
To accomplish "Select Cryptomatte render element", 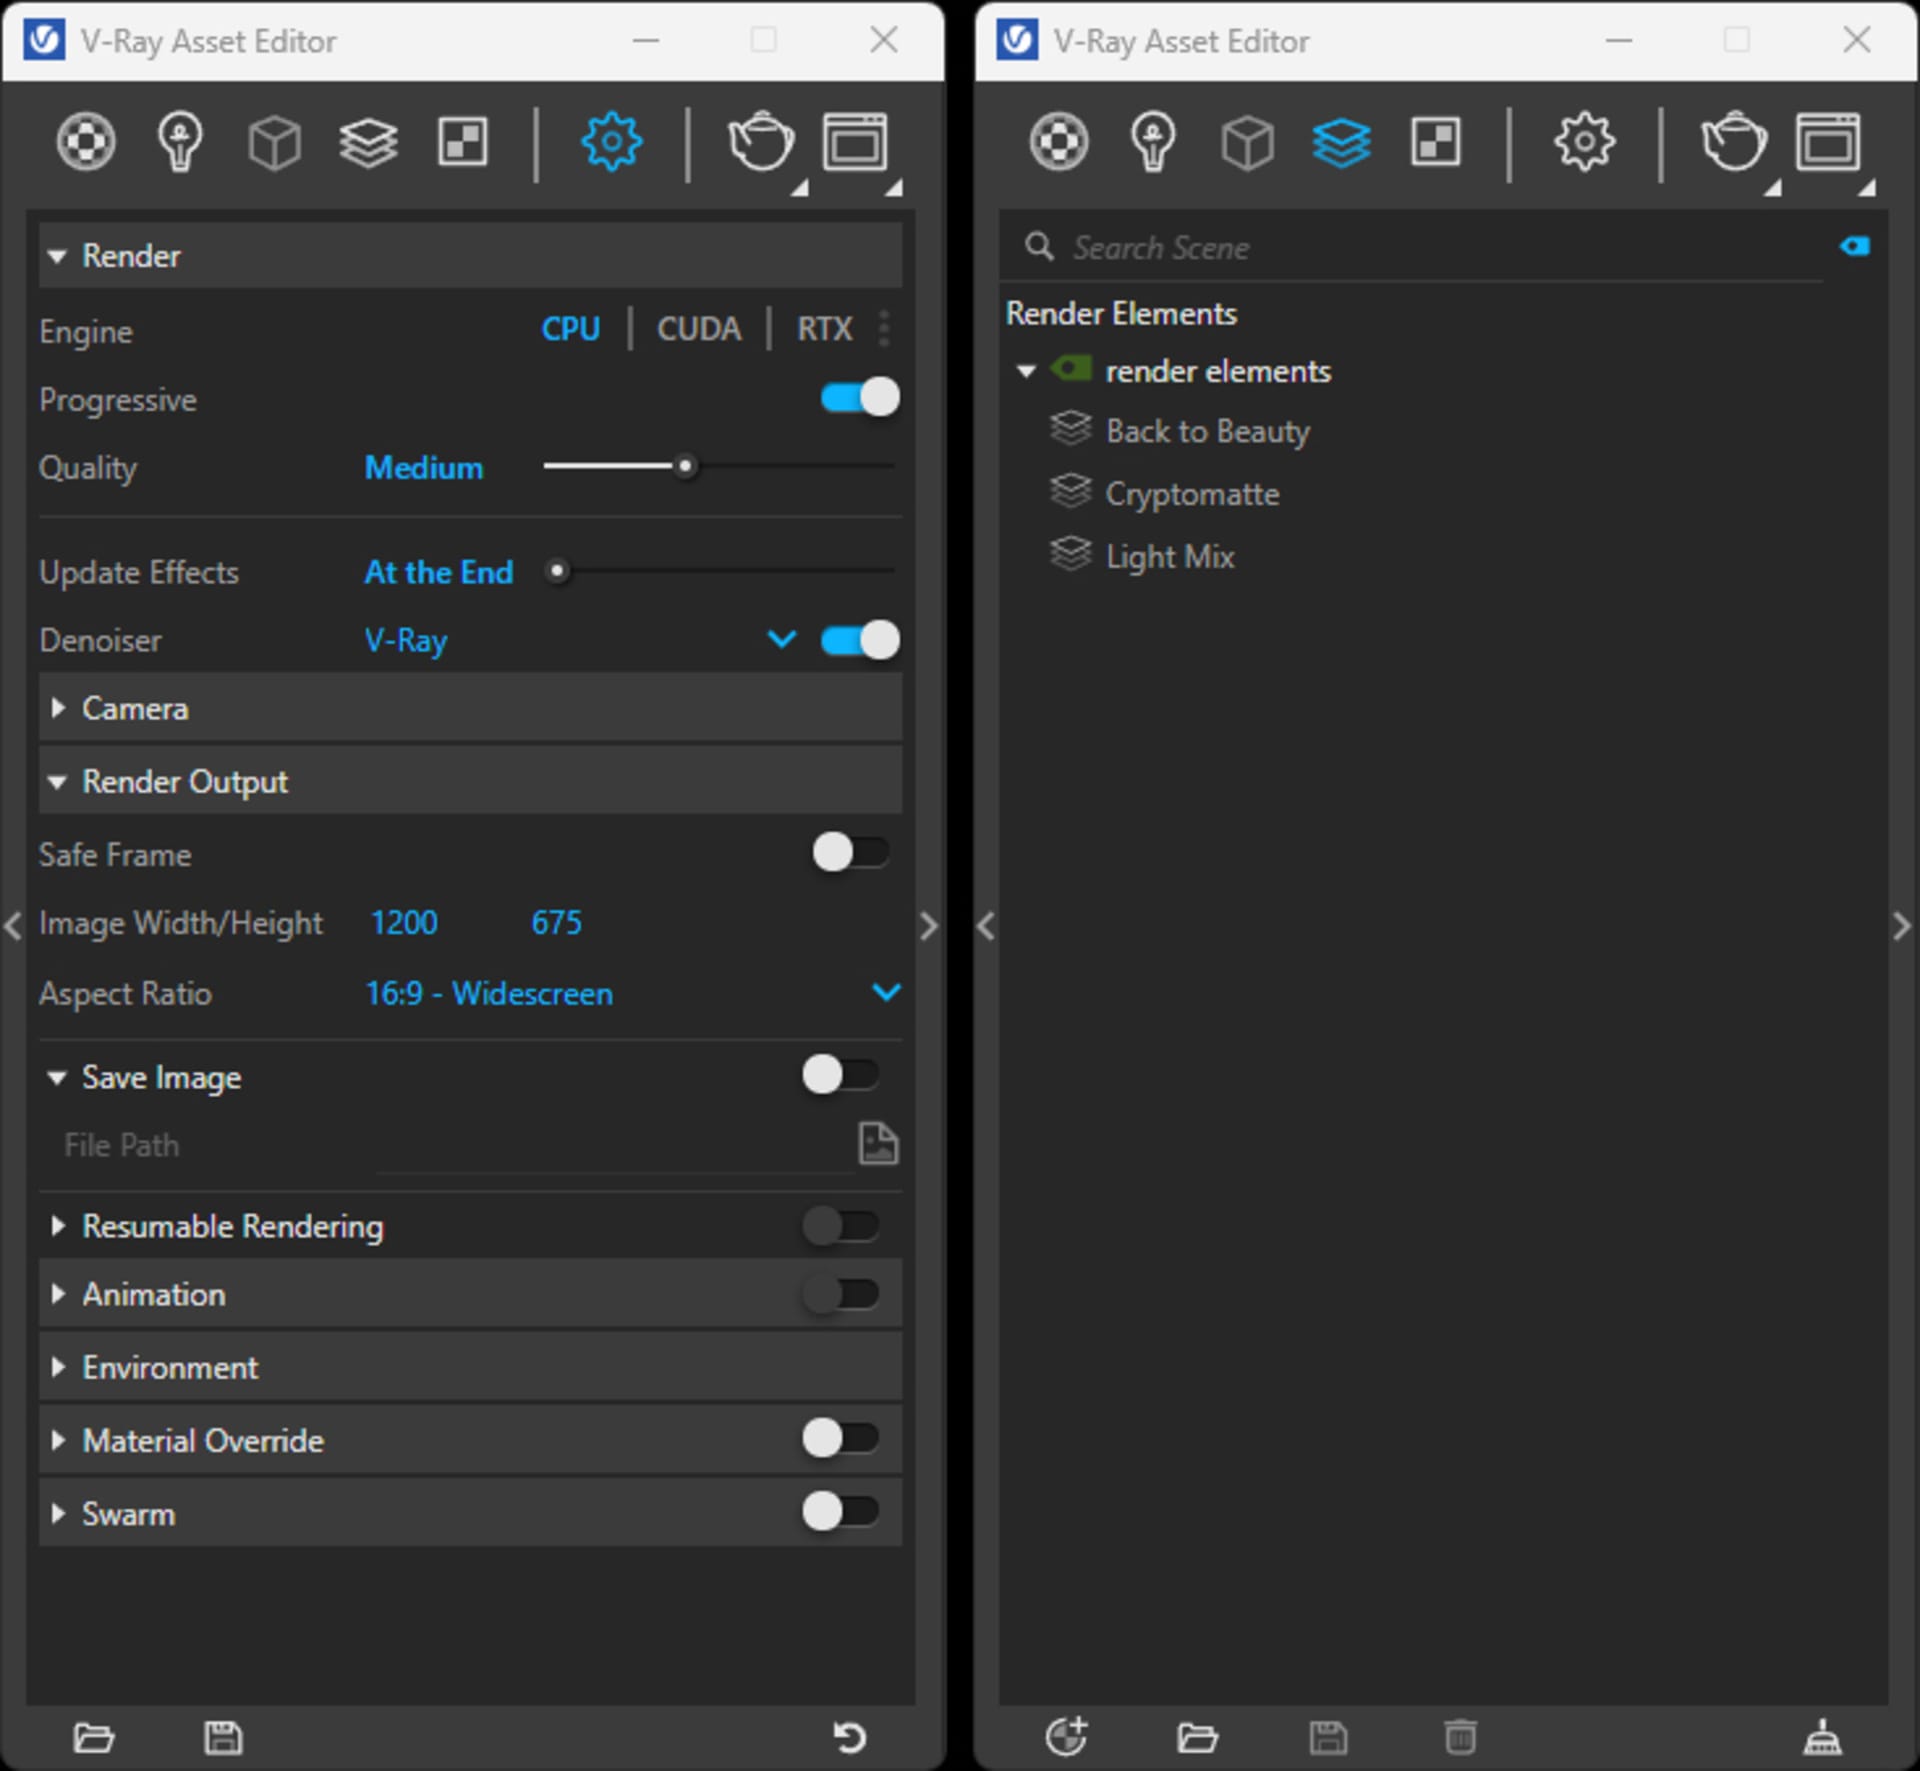I will (1192, 494).
